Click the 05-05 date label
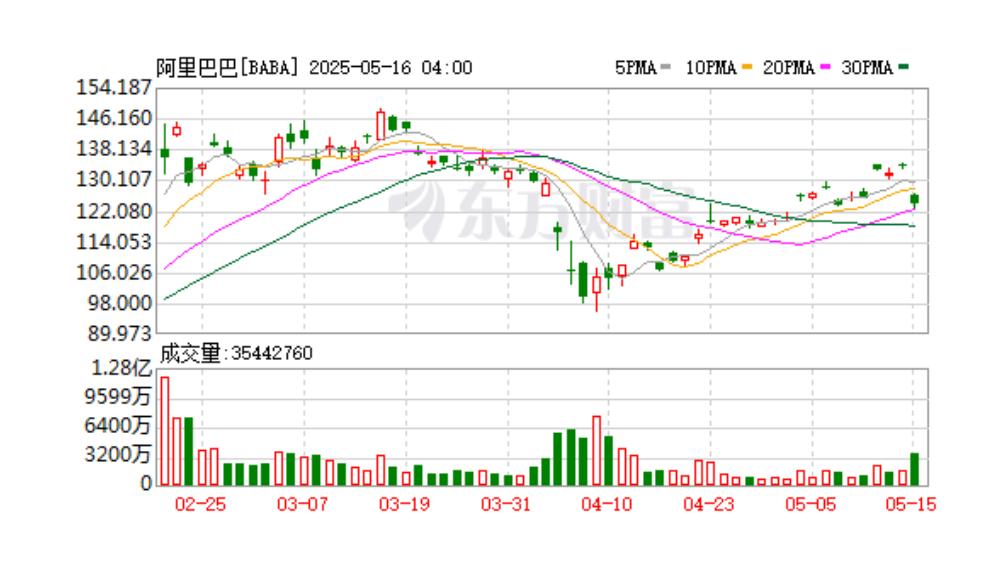The image size is (1008, 562). coord(811,504)
